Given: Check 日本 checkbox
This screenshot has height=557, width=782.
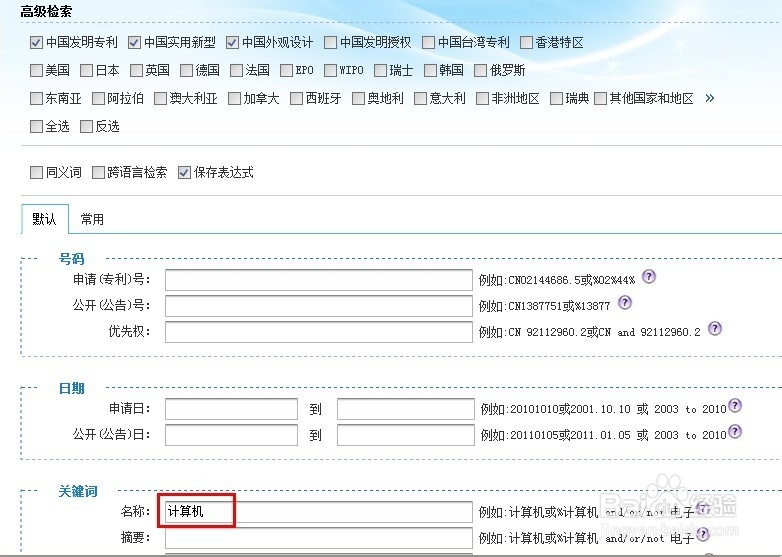Looking at the screenshot, I should (86, 70).
